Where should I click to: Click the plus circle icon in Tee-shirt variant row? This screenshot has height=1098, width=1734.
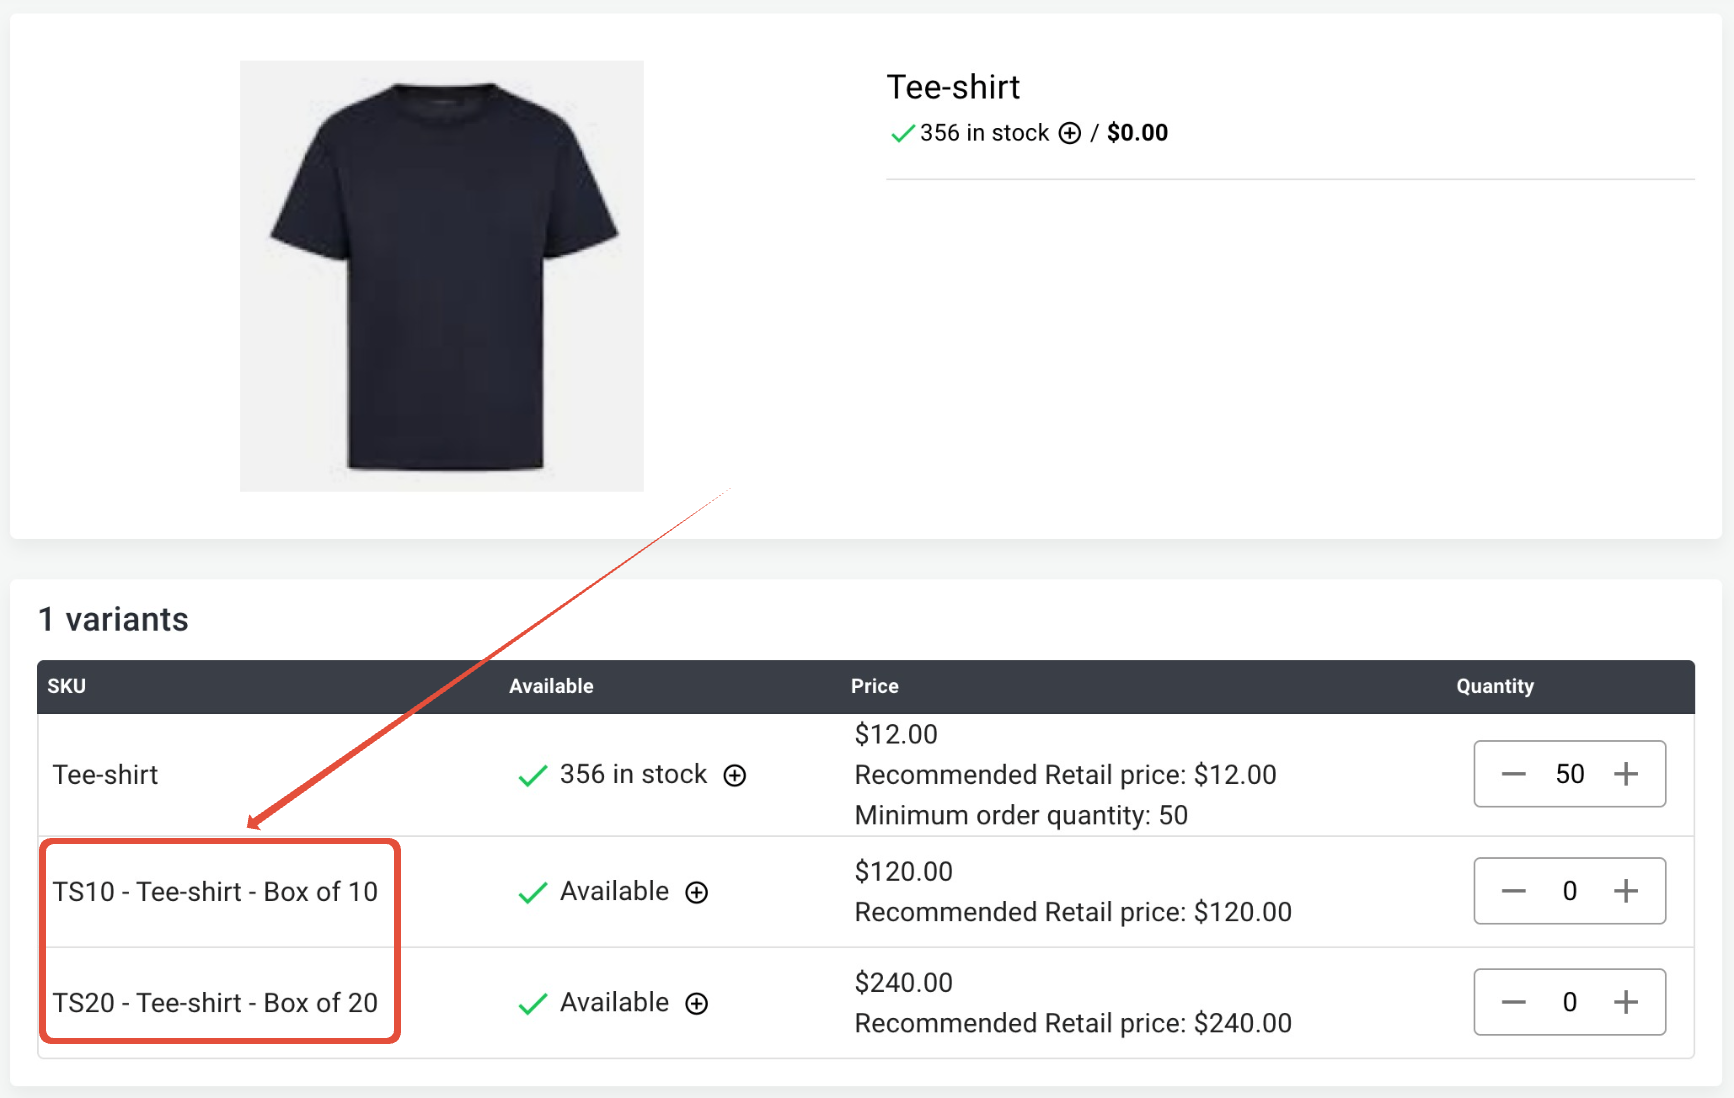coord(735,776)
